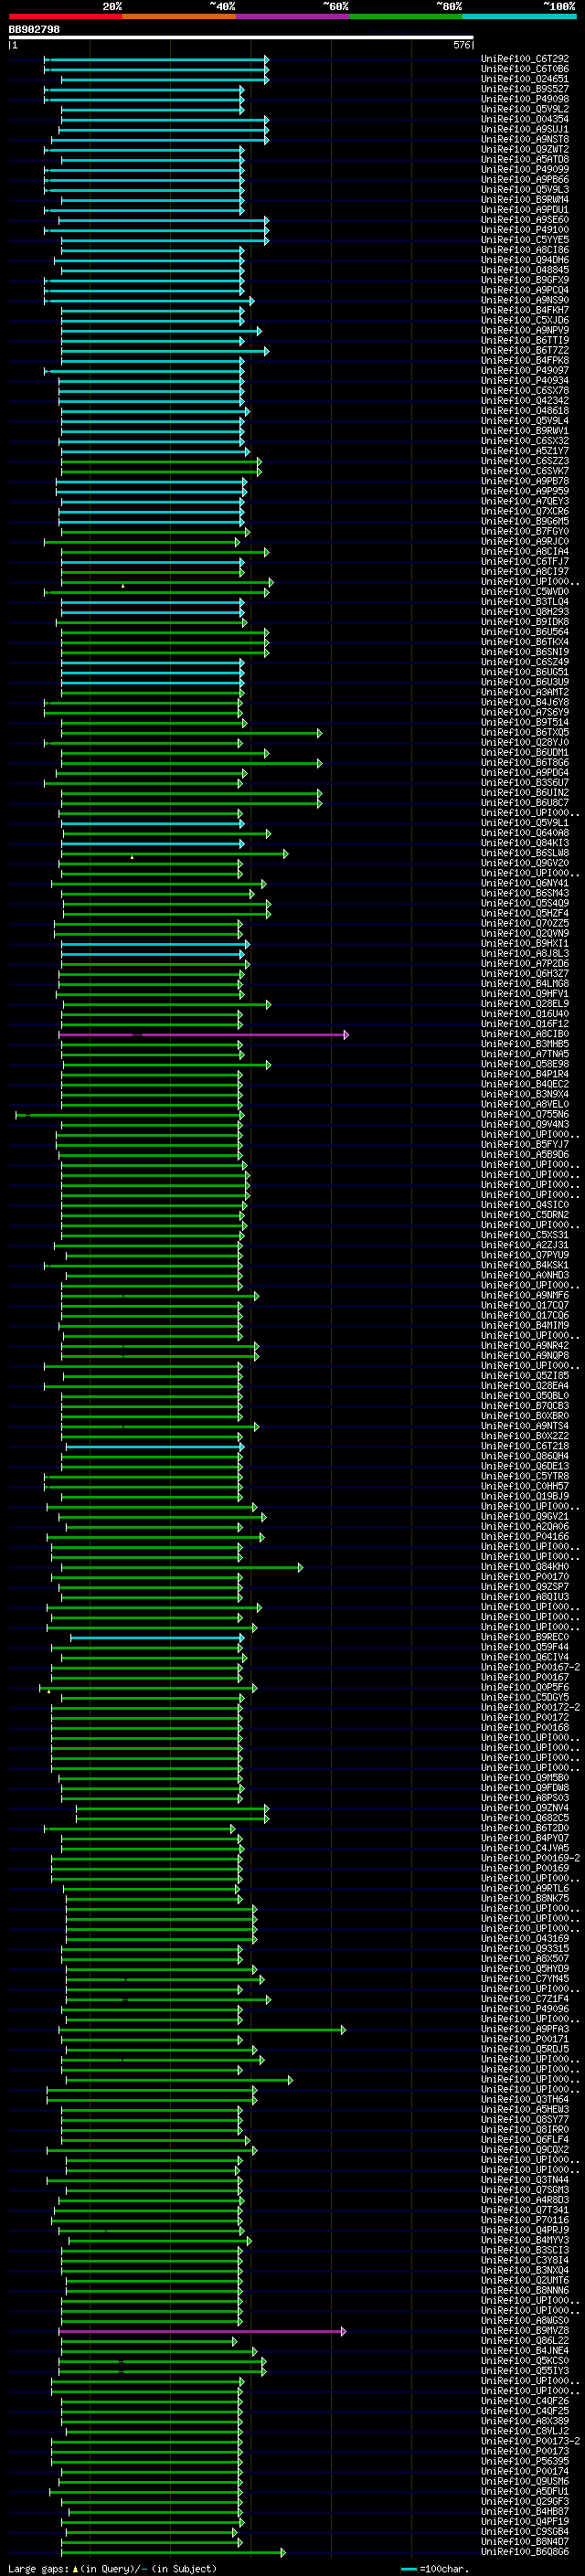Open hit UniRef100_B9S527
Screen dimensions: 585x2576
pyautogui.click(x=525, y=89)
